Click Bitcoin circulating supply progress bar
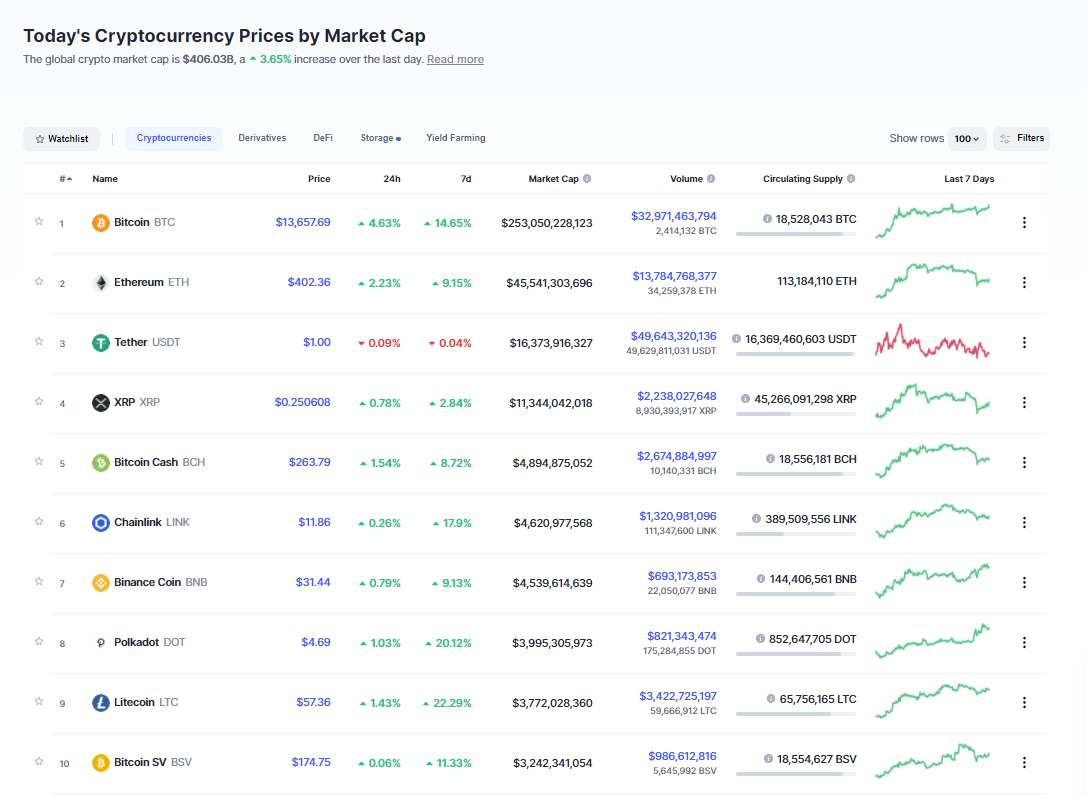Viewport: 1087px width, 797px height. (x=796, y=234)
